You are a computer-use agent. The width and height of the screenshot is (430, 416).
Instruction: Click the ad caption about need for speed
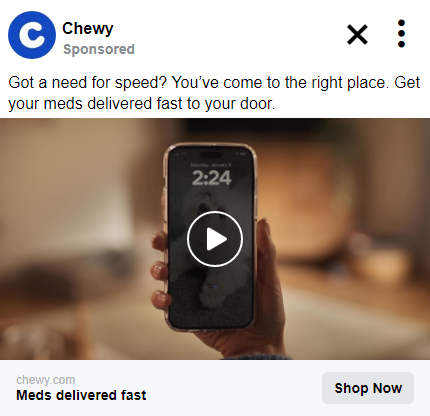point(214,93)
